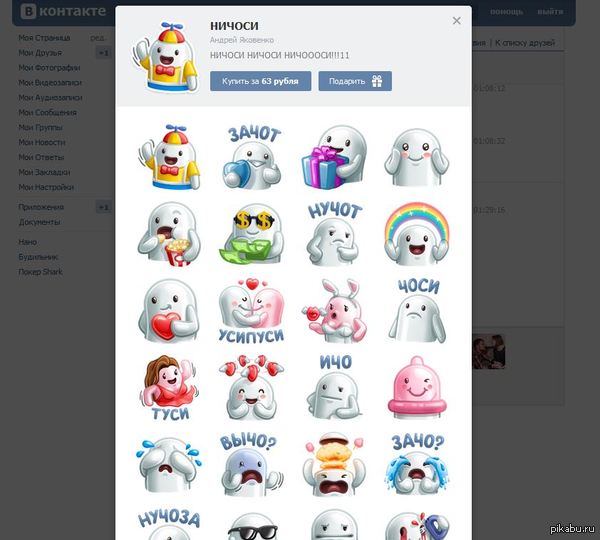600x540 pixels.
Task: Select the ЗАЧОТ thumbs-up sticker
Action: coord(251,157)
